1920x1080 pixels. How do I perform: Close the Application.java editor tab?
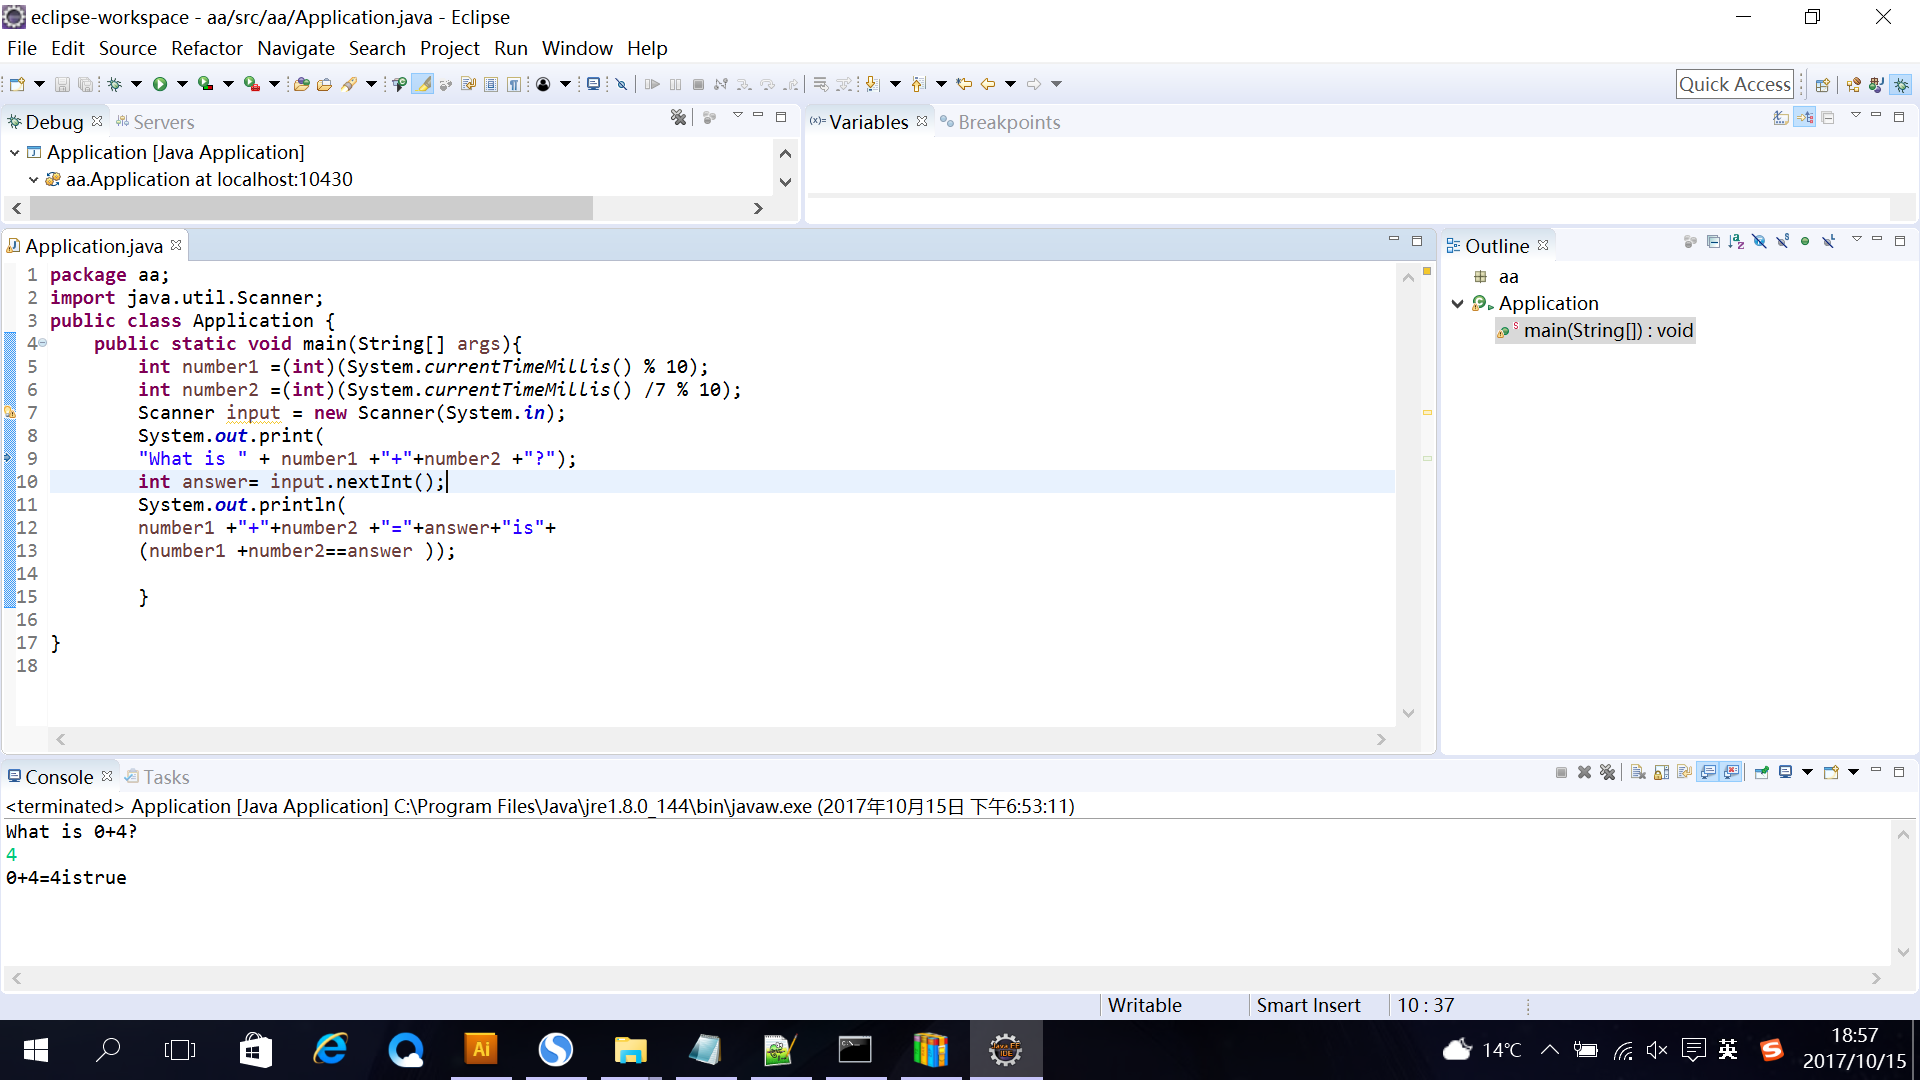pos(176,245)
